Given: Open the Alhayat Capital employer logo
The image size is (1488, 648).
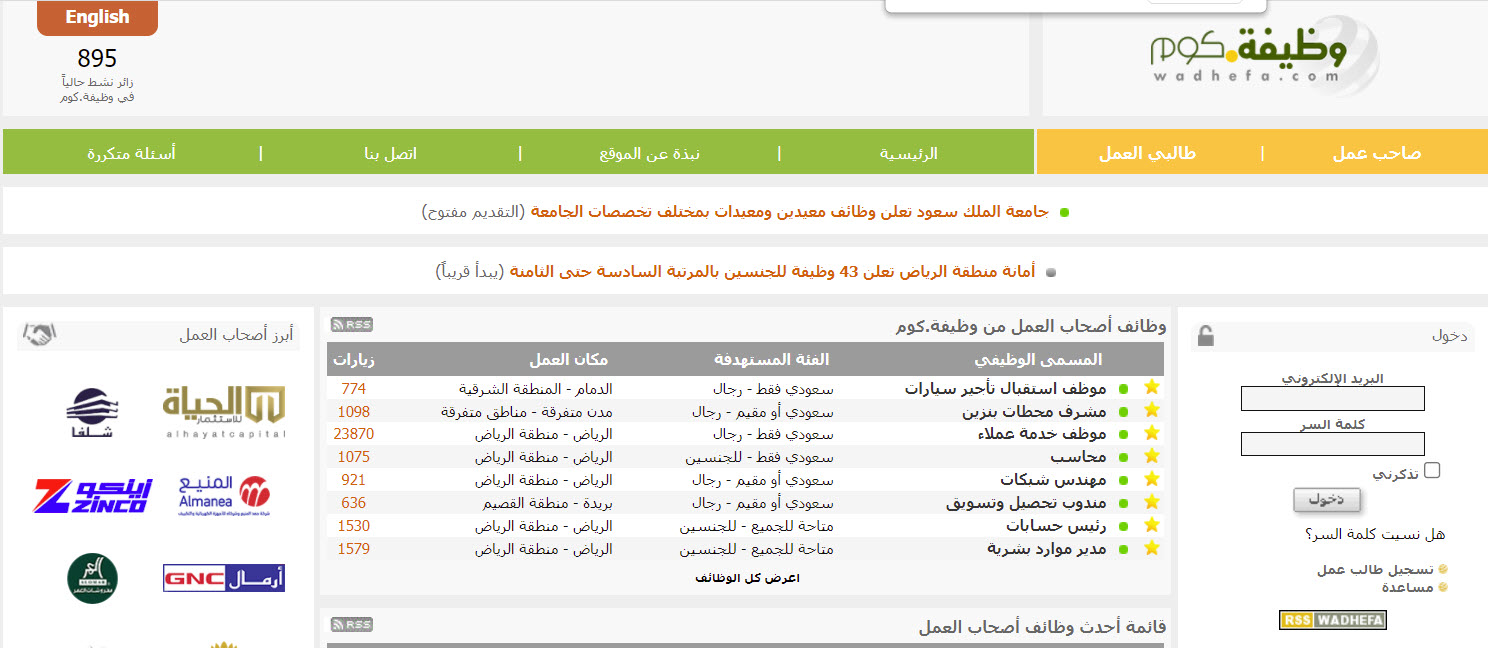Looking at the screenshot, I should coord(224,411).
